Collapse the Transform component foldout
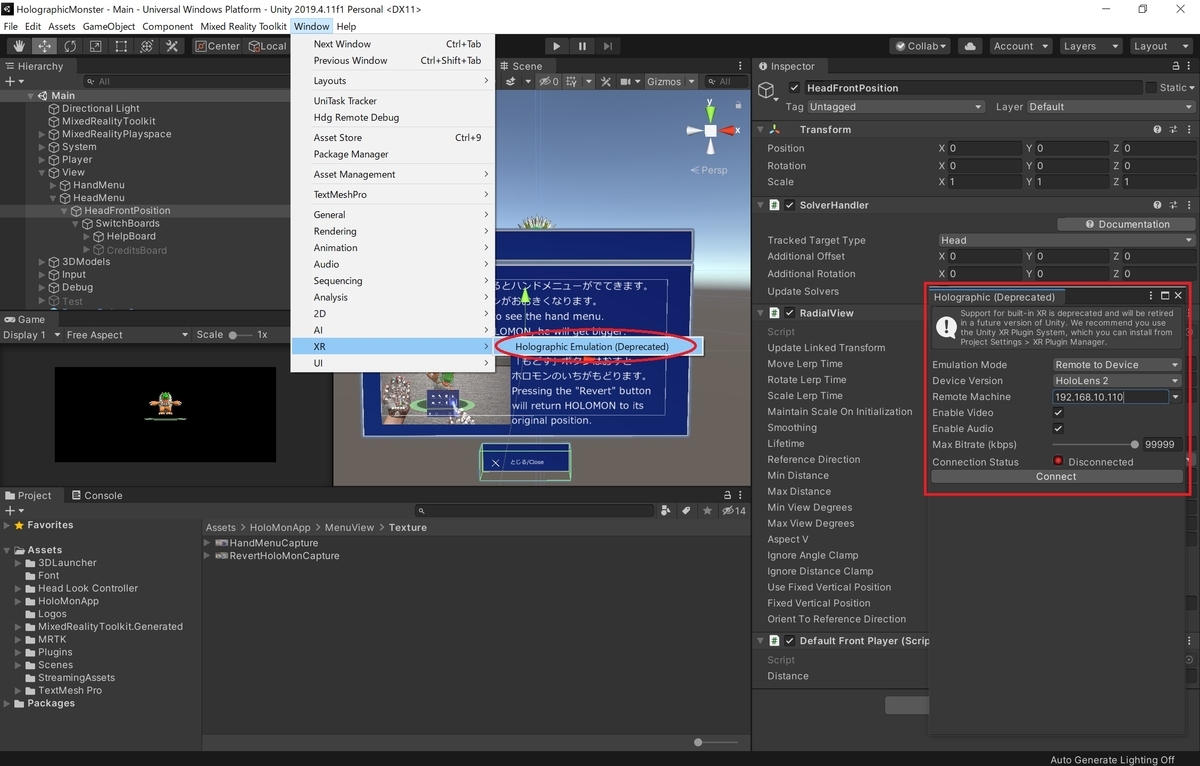 click(x=760, y=130)
